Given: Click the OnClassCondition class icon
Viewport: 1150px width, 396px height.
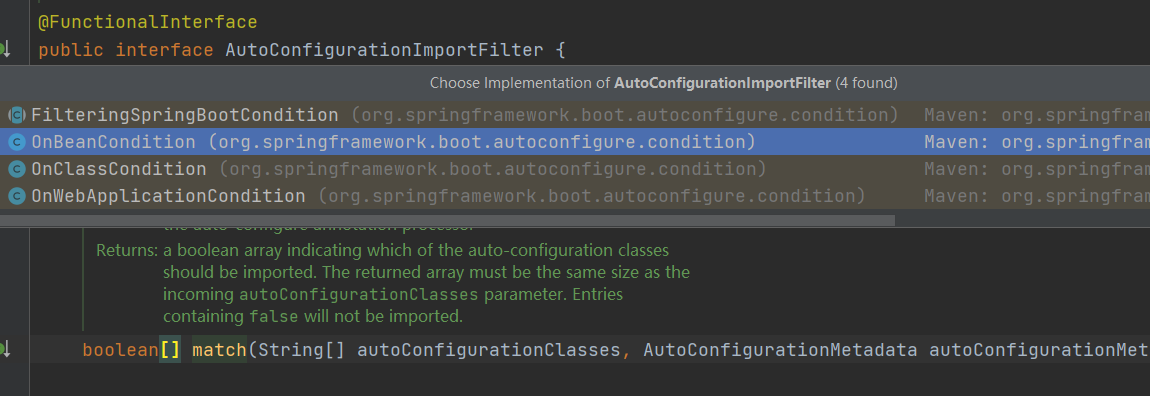Looking at the screenshot, I should click(x=17, y=169).
